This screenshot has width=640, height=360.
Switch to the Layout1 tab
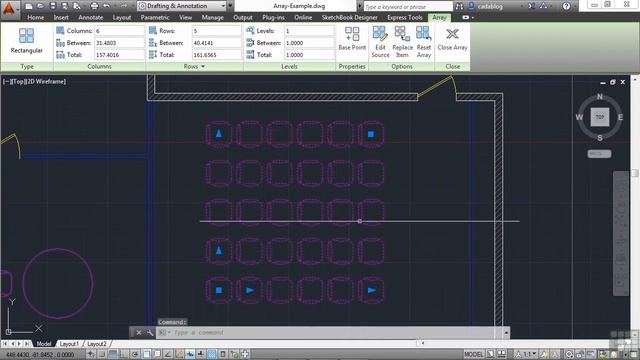pos(69,344)
